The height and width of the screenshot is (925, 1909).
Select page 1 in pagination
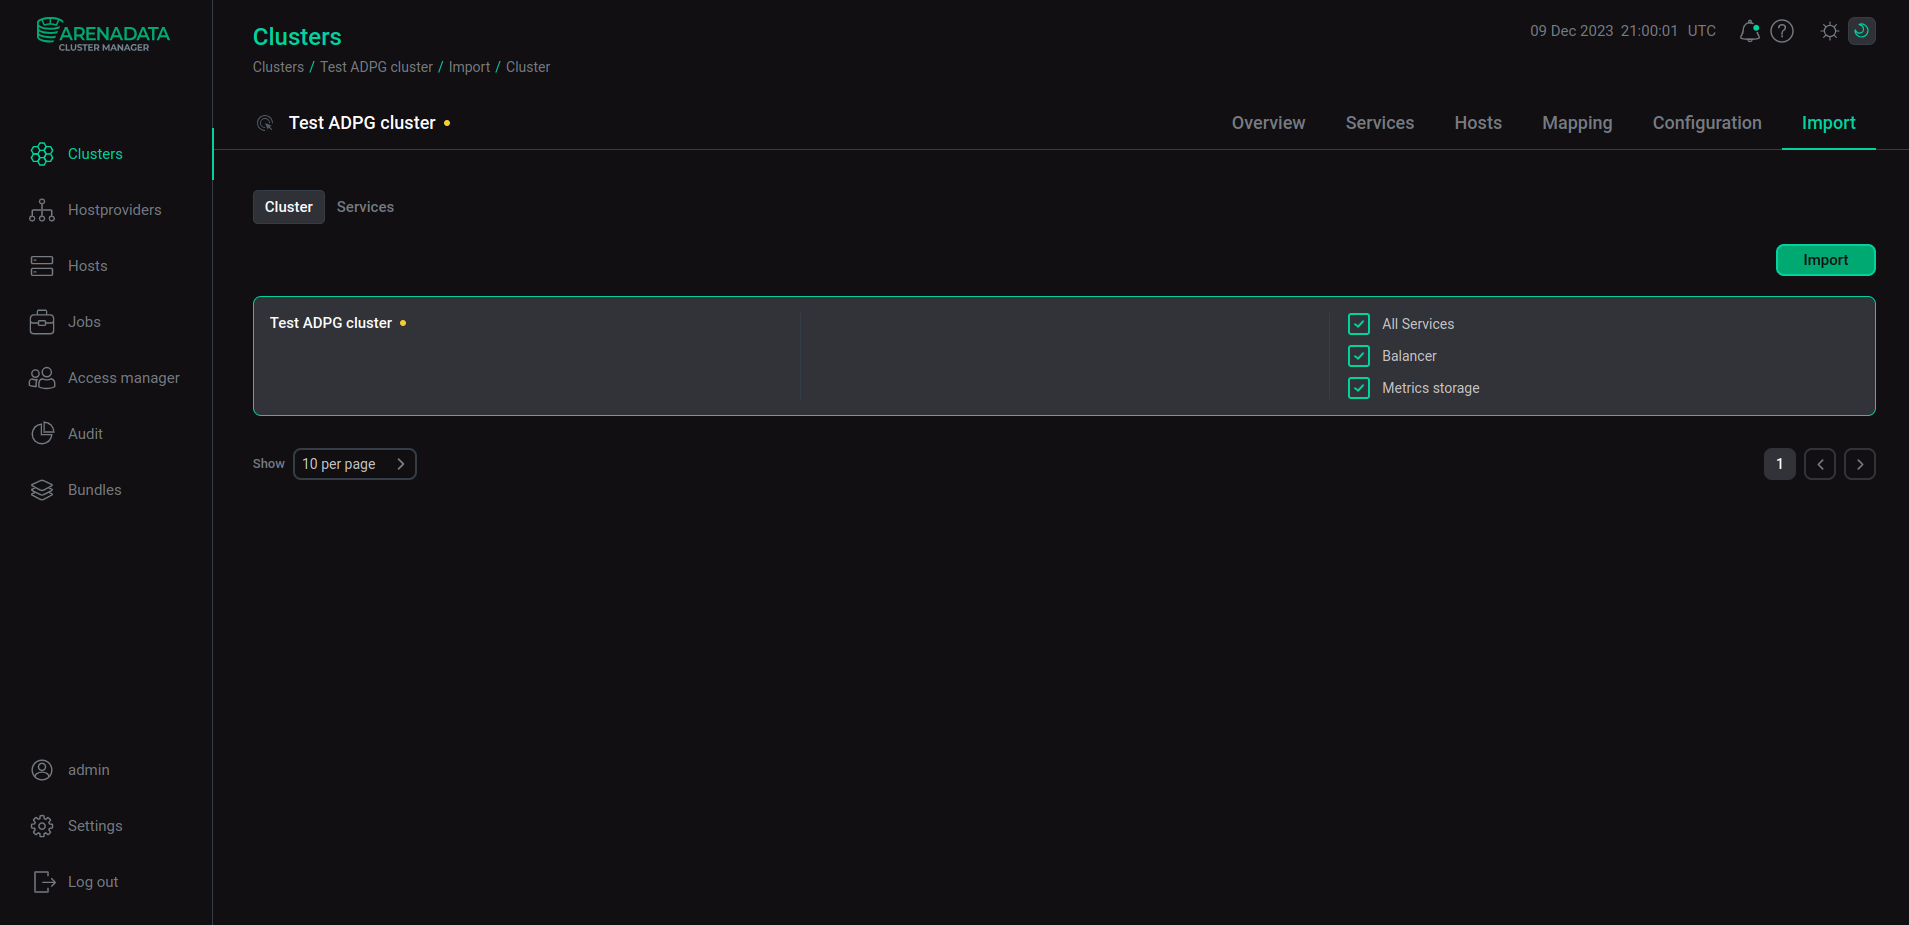[x=1780, y=464]
